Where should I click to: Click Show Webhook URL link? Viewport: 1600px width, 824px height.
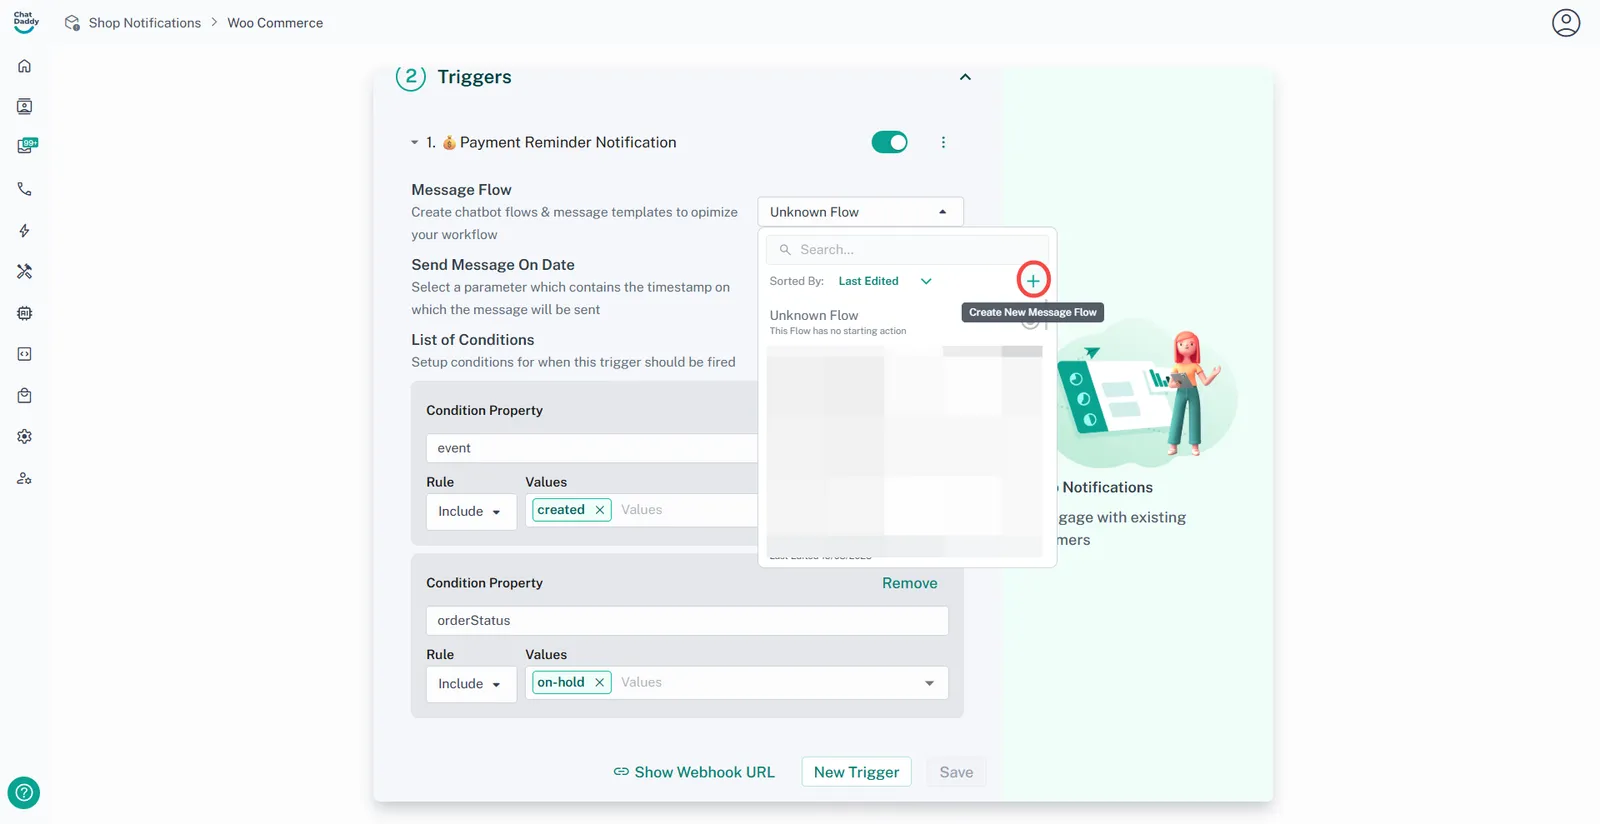(x=694, y=772)
